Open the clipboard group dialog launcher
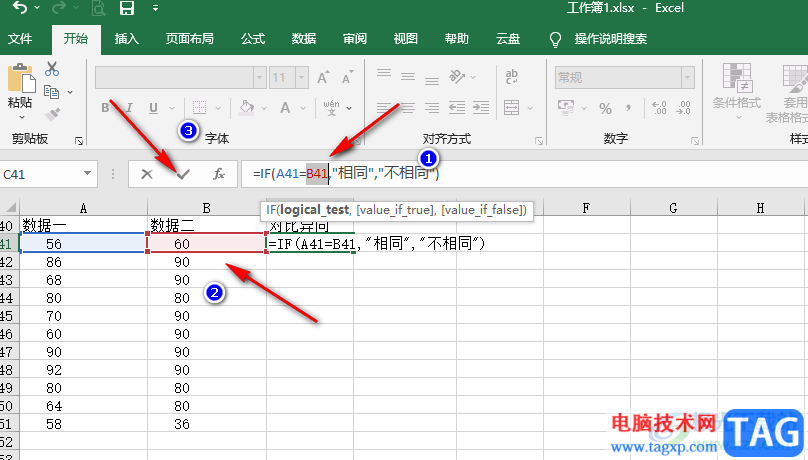 click(x=79, y=141)
